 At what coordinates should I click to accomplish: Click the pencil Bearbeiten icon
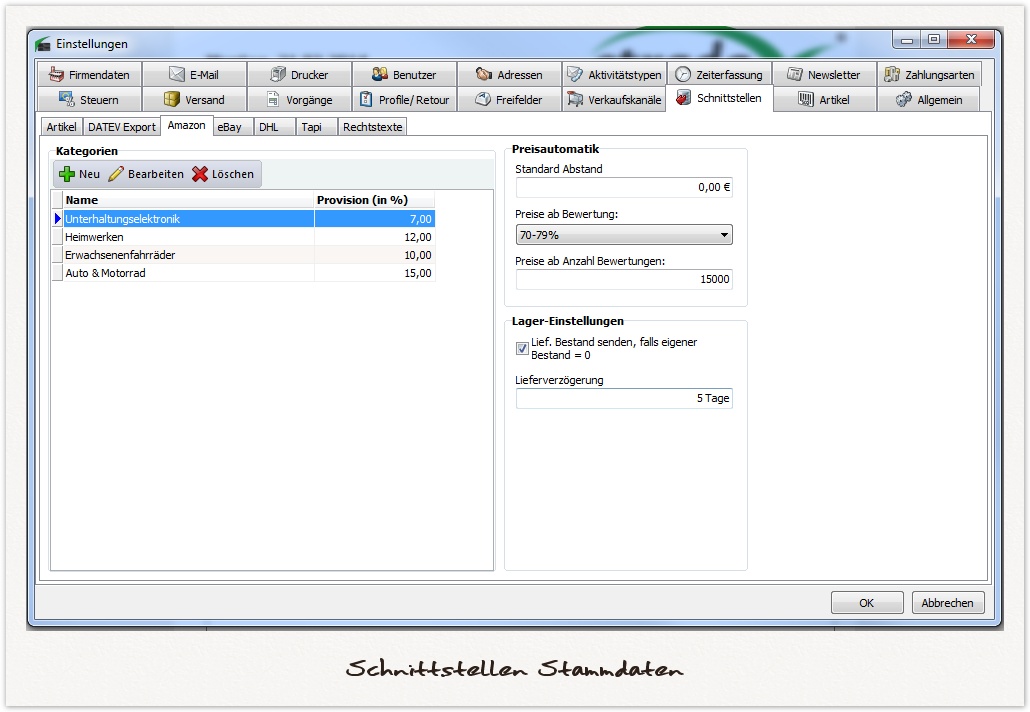116,174
